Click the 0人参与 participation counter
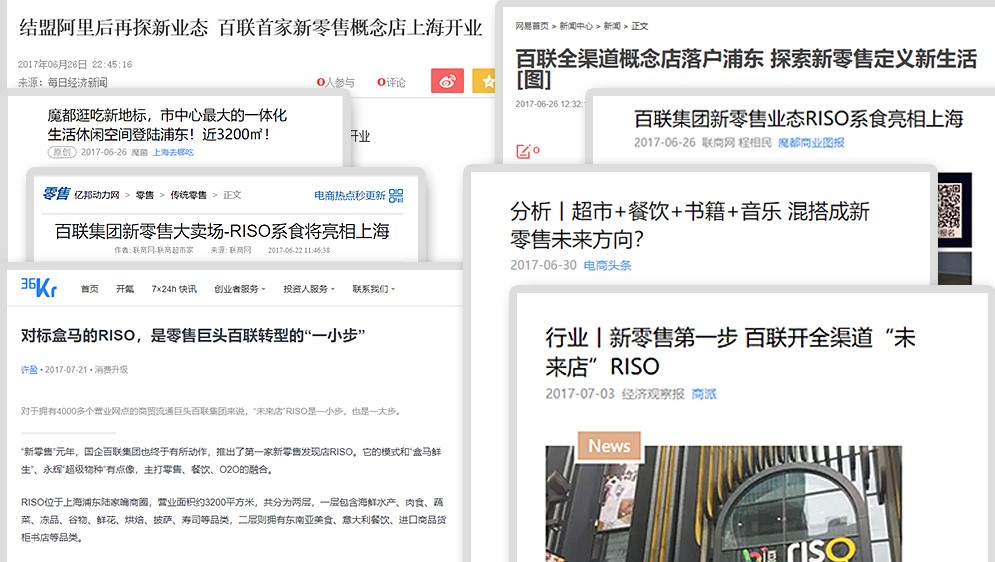995x562 pixels. pos(335,82)
